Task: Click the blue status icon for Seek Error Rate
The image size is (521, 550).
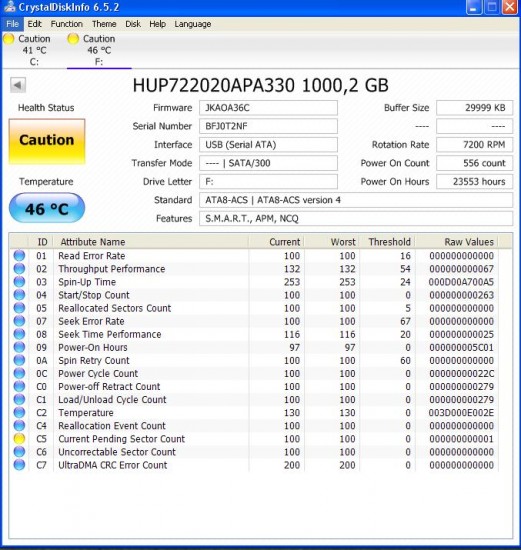Action: coord(19,321)
